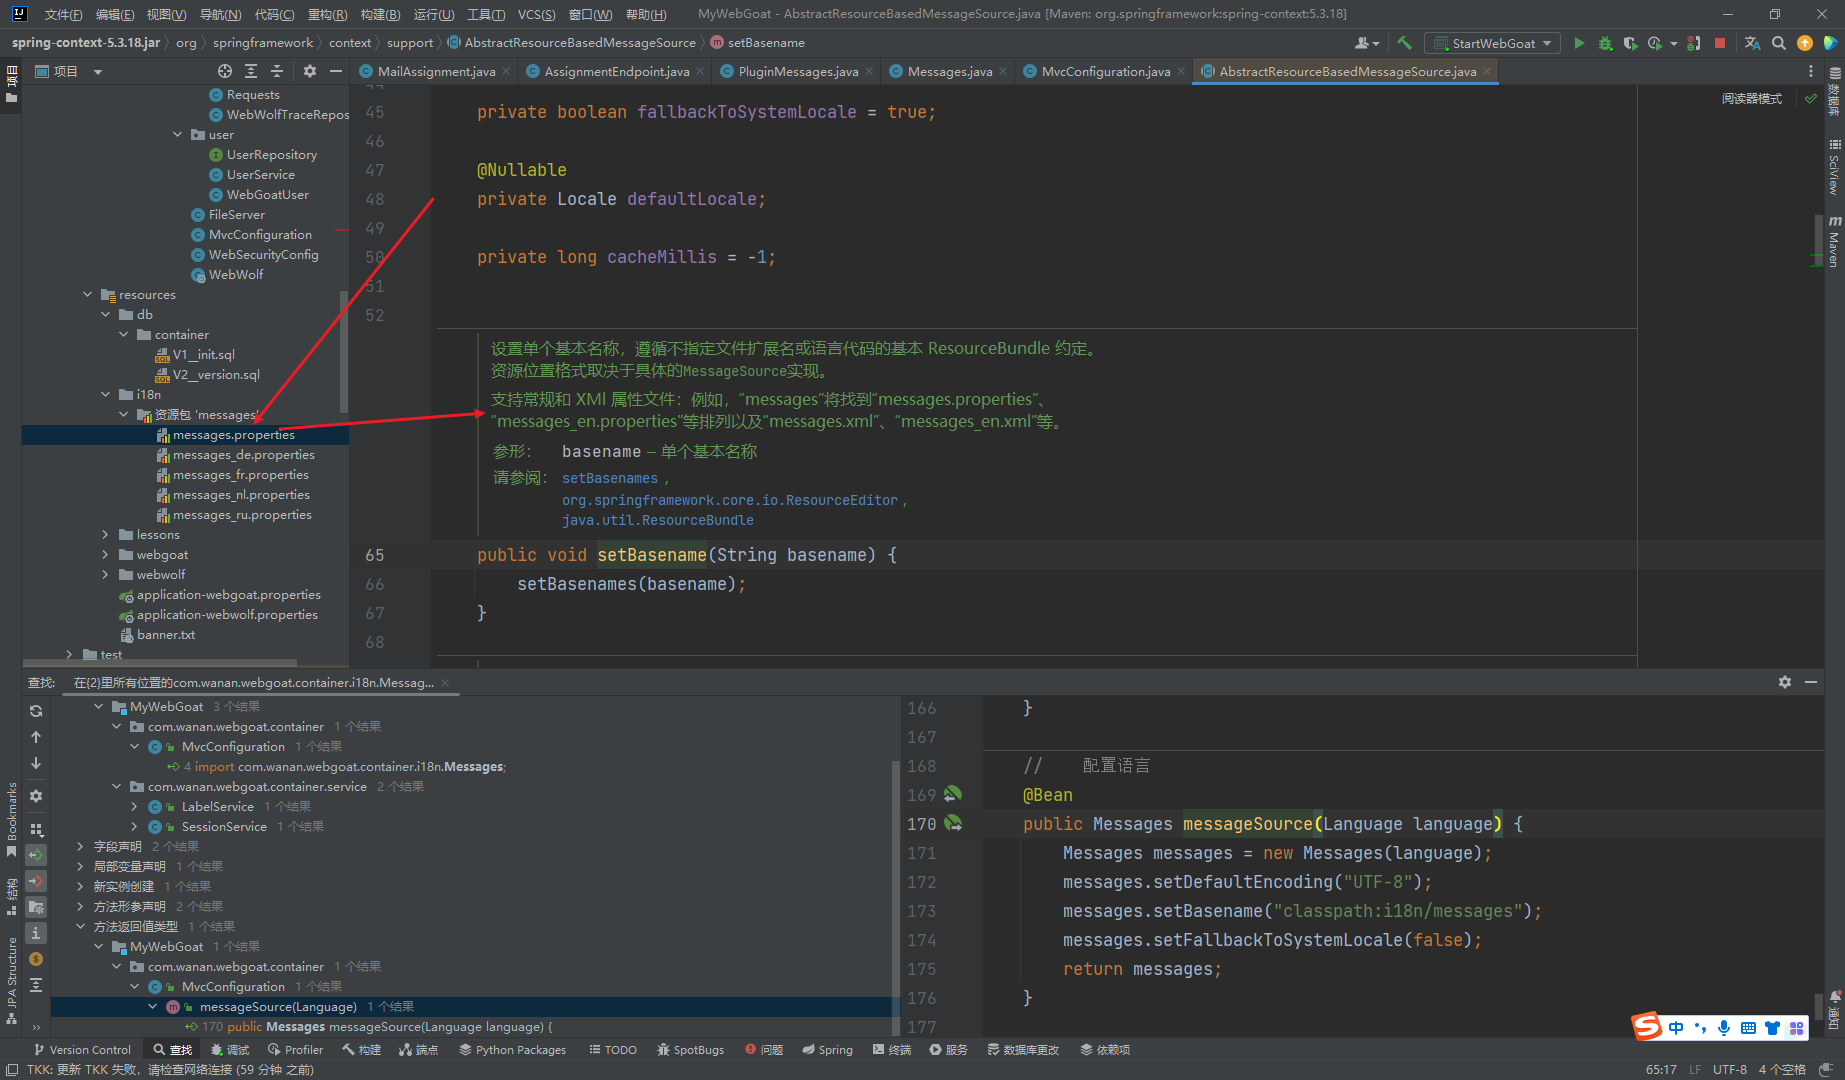Screen dimensions: 1845x1080
Task: Go to previous occurrence up arrow
Action: [x=36, y=737]
